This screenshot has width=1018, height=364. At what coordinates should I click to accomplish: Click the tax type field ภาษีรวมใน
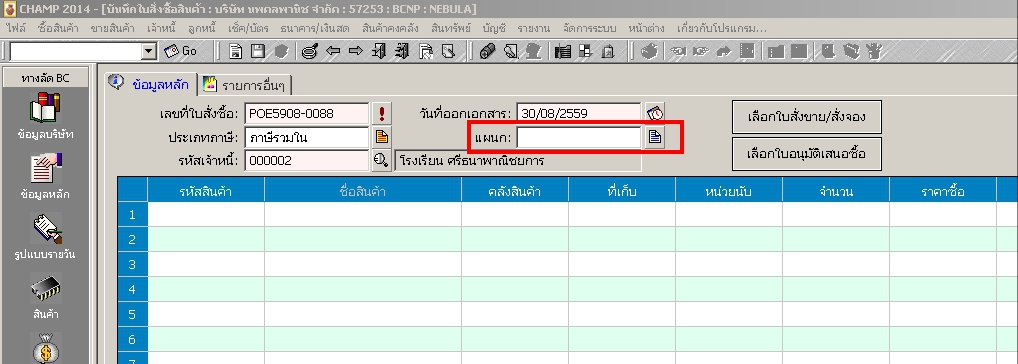[306, 137]
